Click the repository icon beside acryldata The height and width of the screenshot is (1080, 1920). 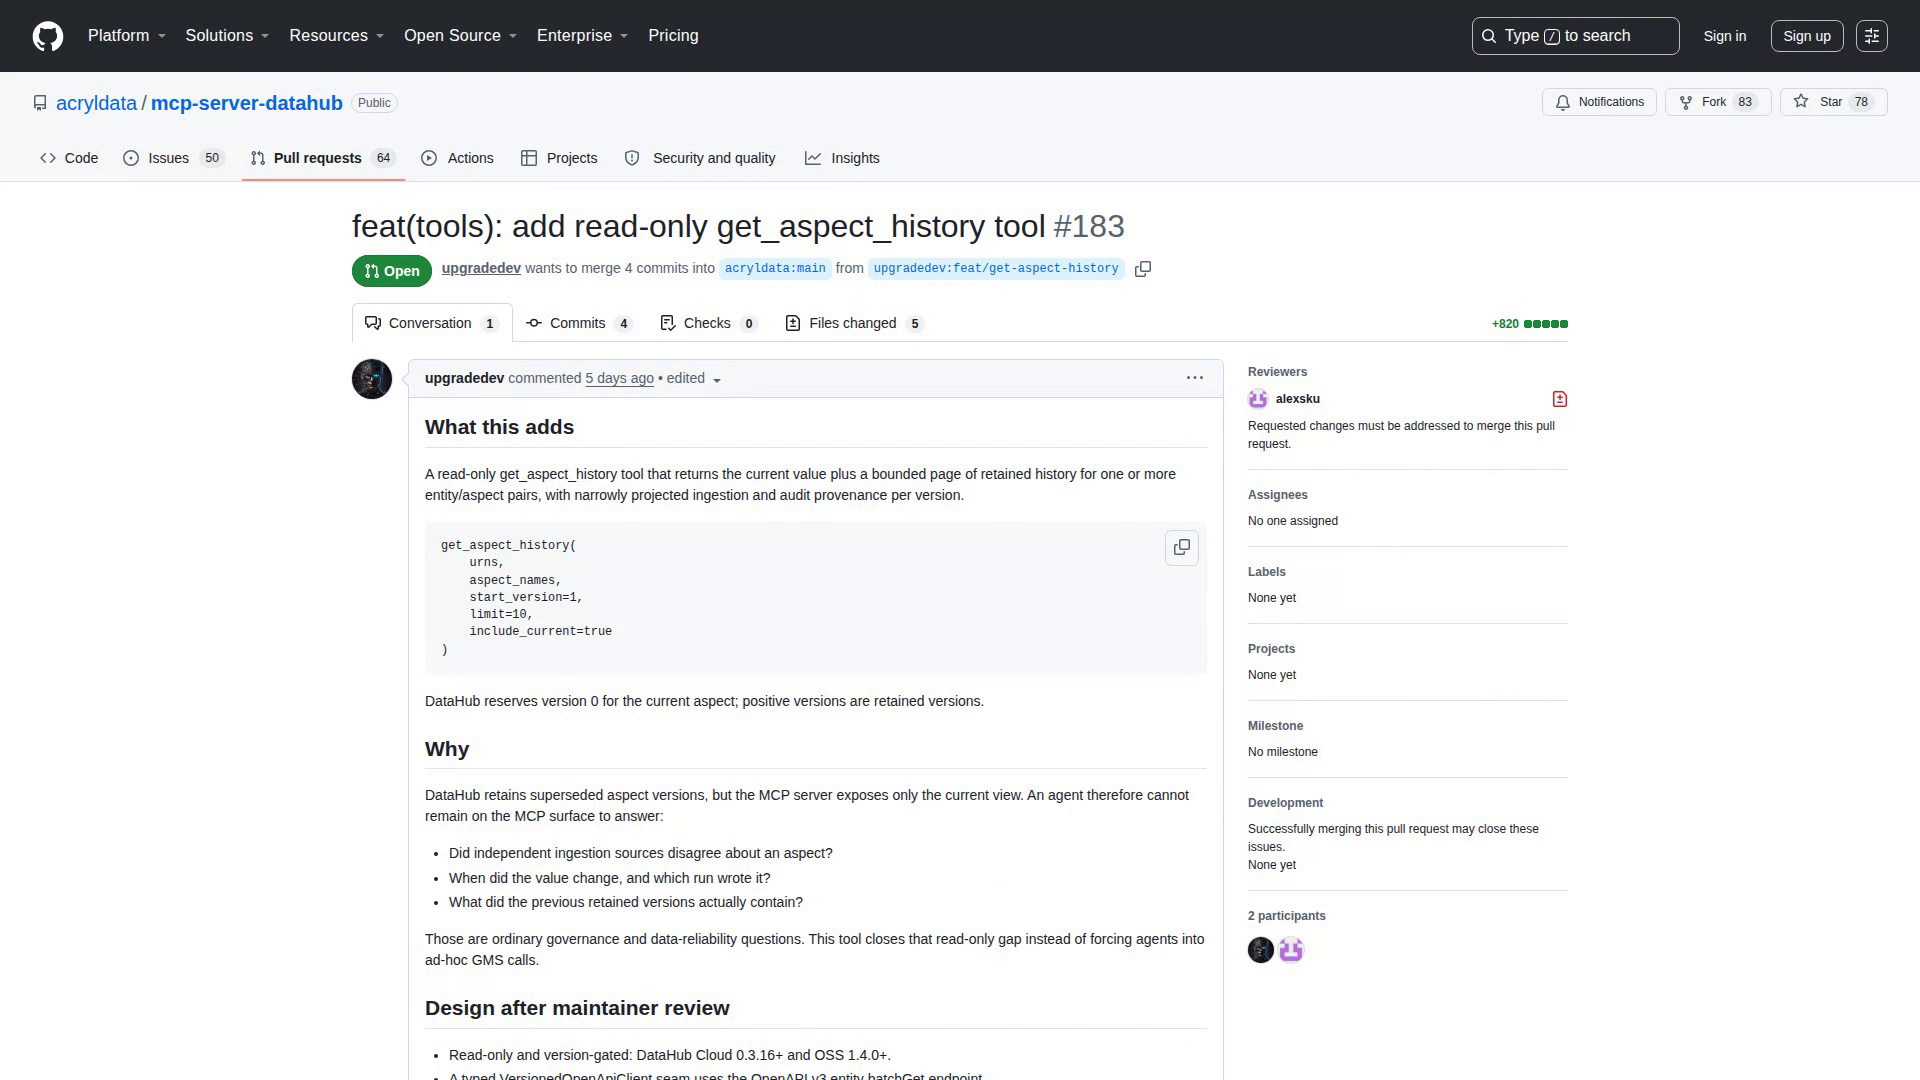coord(40,103)
